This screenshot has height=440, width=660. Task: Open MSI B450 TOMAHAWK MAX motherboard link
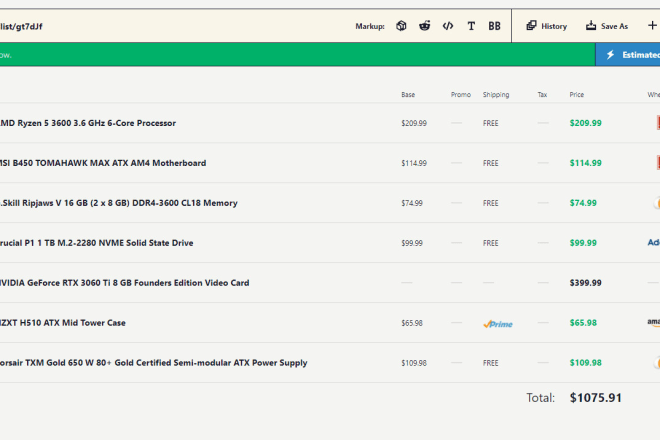pyautogui.click(x=103, y=163)
